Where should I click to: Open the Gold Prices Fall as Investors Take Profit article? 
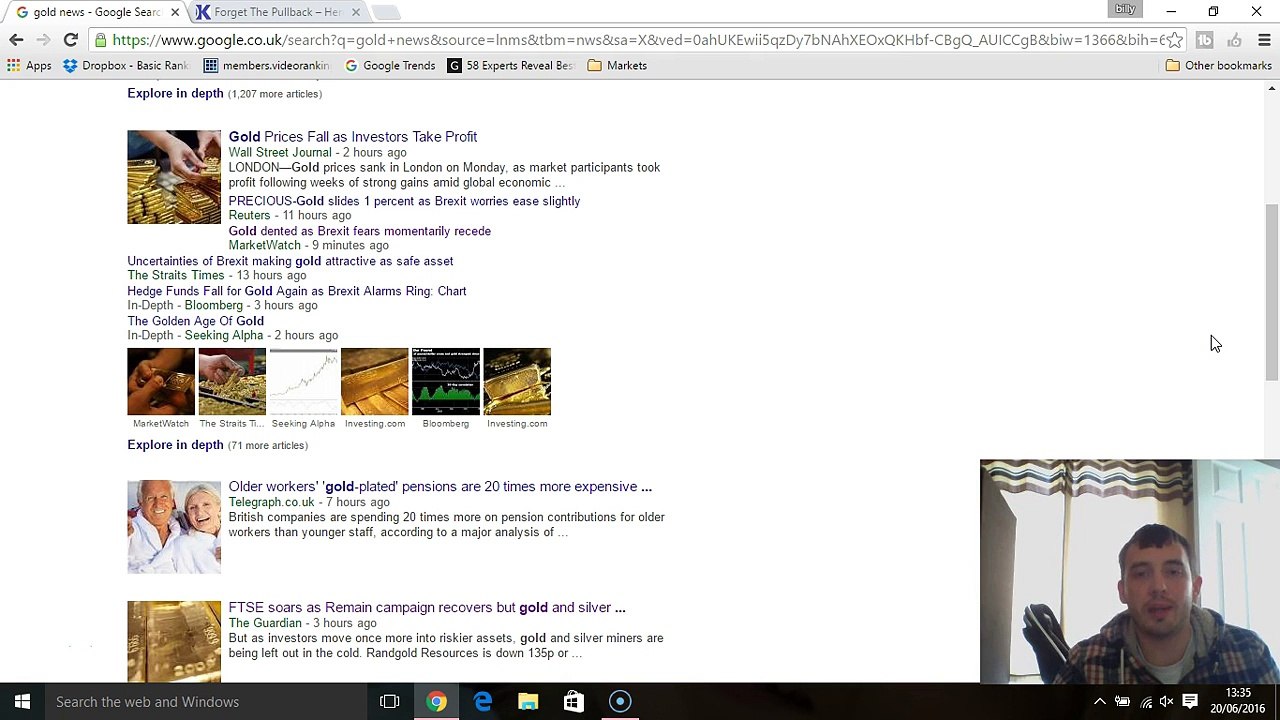pos(353,137)
